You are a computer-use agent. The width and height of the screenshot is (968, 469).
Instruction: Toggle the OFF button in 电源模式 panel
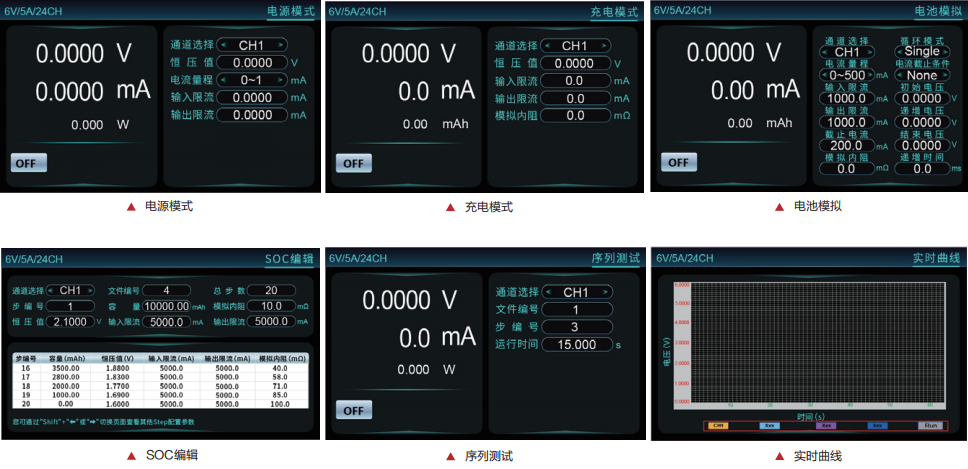[x=29, y=162]
